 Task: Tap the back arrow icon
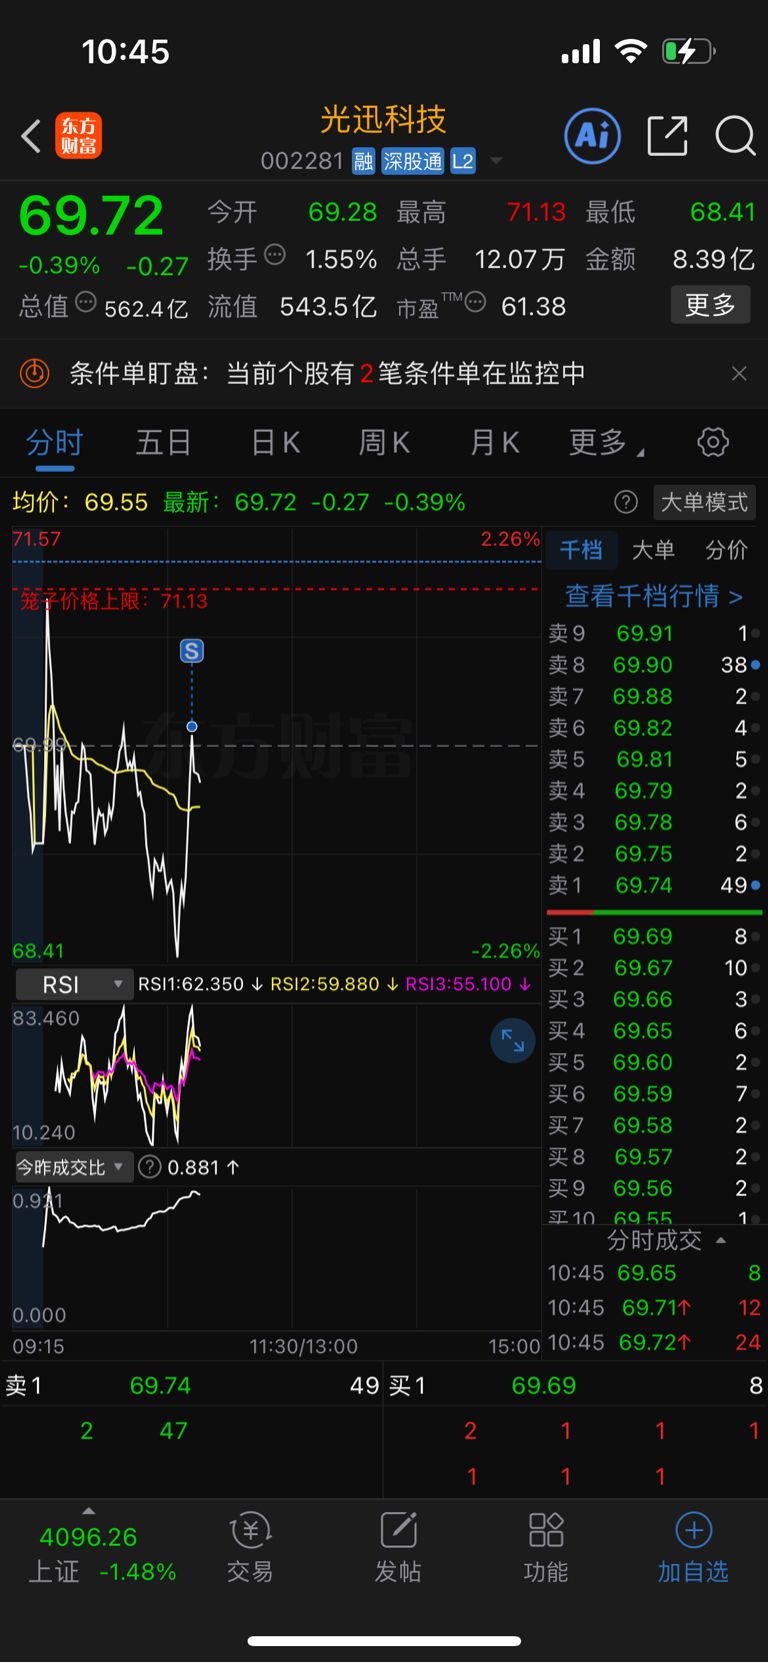coord(31,136)
